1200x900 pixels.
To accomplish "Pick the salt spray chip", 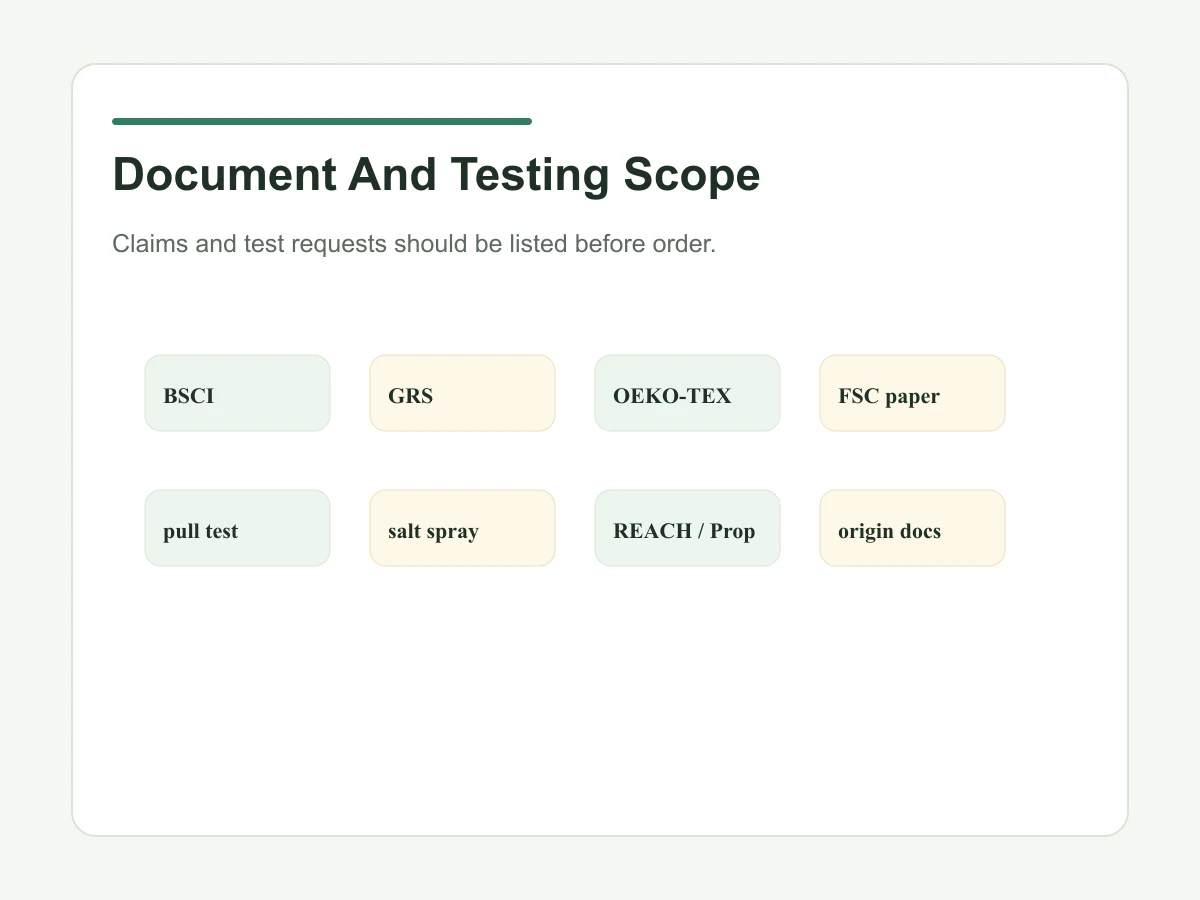I will point(462,528).
